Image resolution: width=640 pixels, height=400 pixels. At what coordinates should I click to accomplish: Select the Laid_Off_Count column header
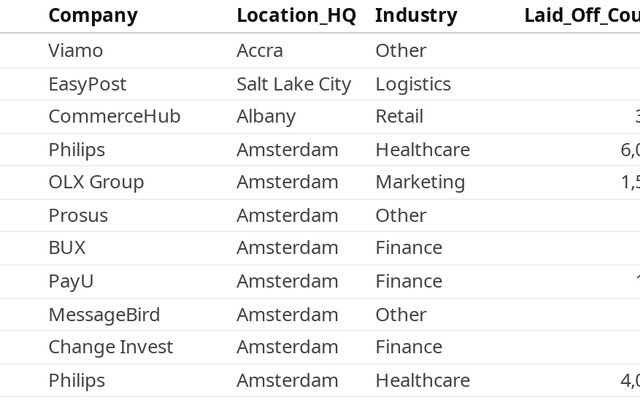coord(581,16)
